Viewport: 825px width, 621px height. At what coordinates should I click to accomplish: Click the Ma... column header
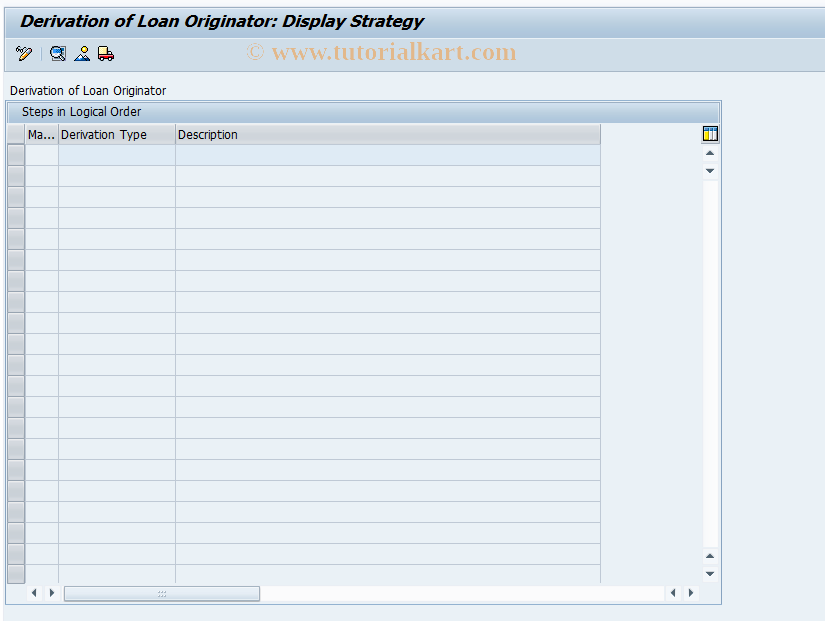click(42, 135)
